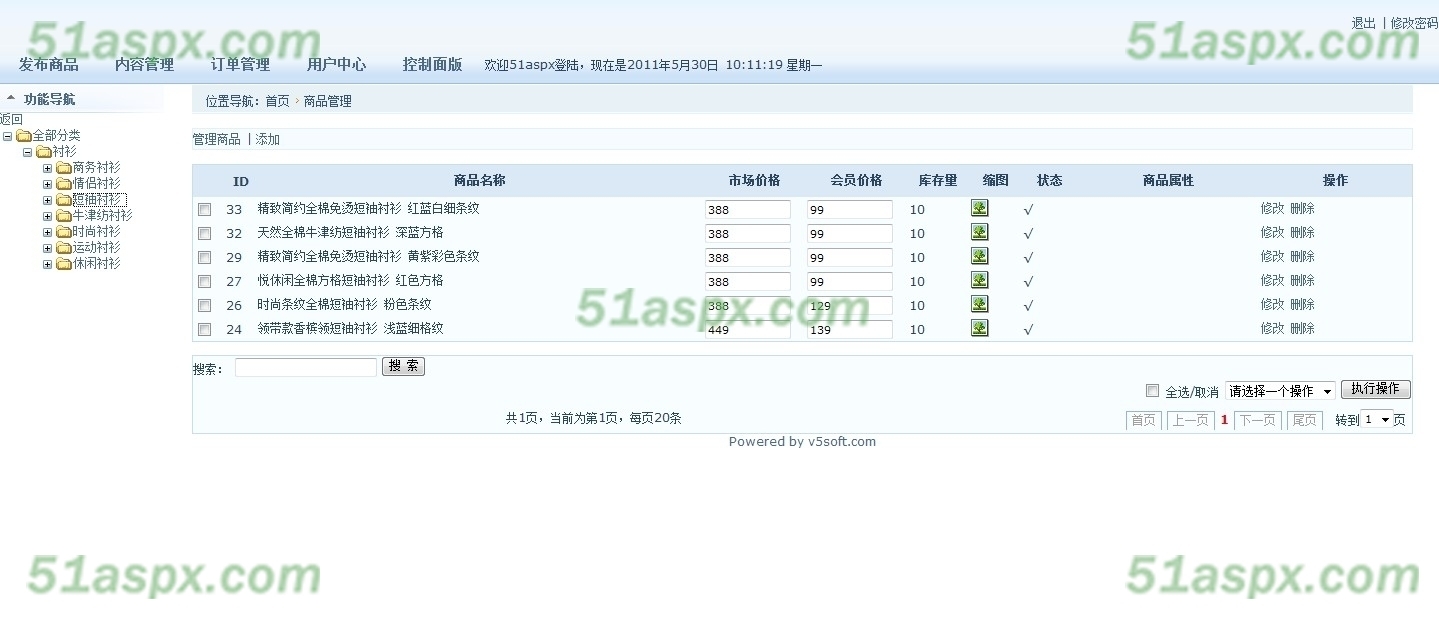Open the 请选择一个操作 dropdown

1281,391
